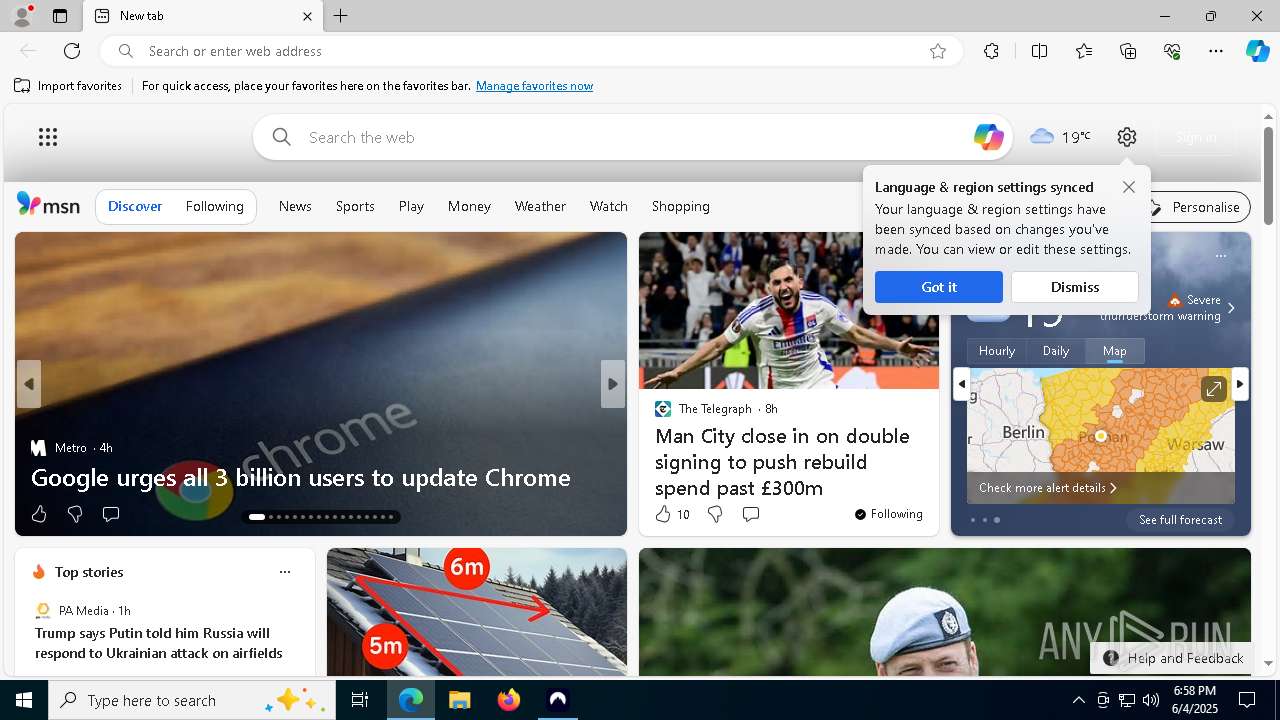Expand severe thunderstorm warning chevron
Viewport: 1280px width, 720px height.
[1231, 308]
